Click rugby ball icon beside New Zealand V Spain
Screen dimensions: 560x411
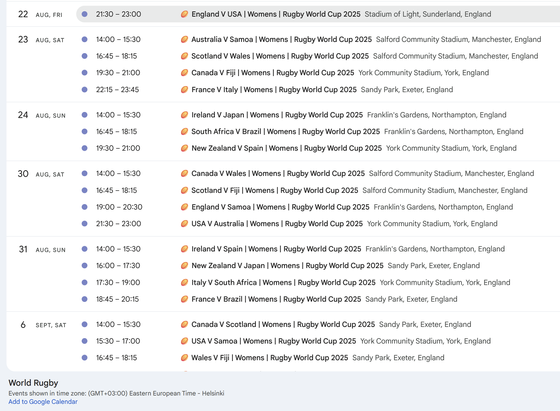(184, 148)
